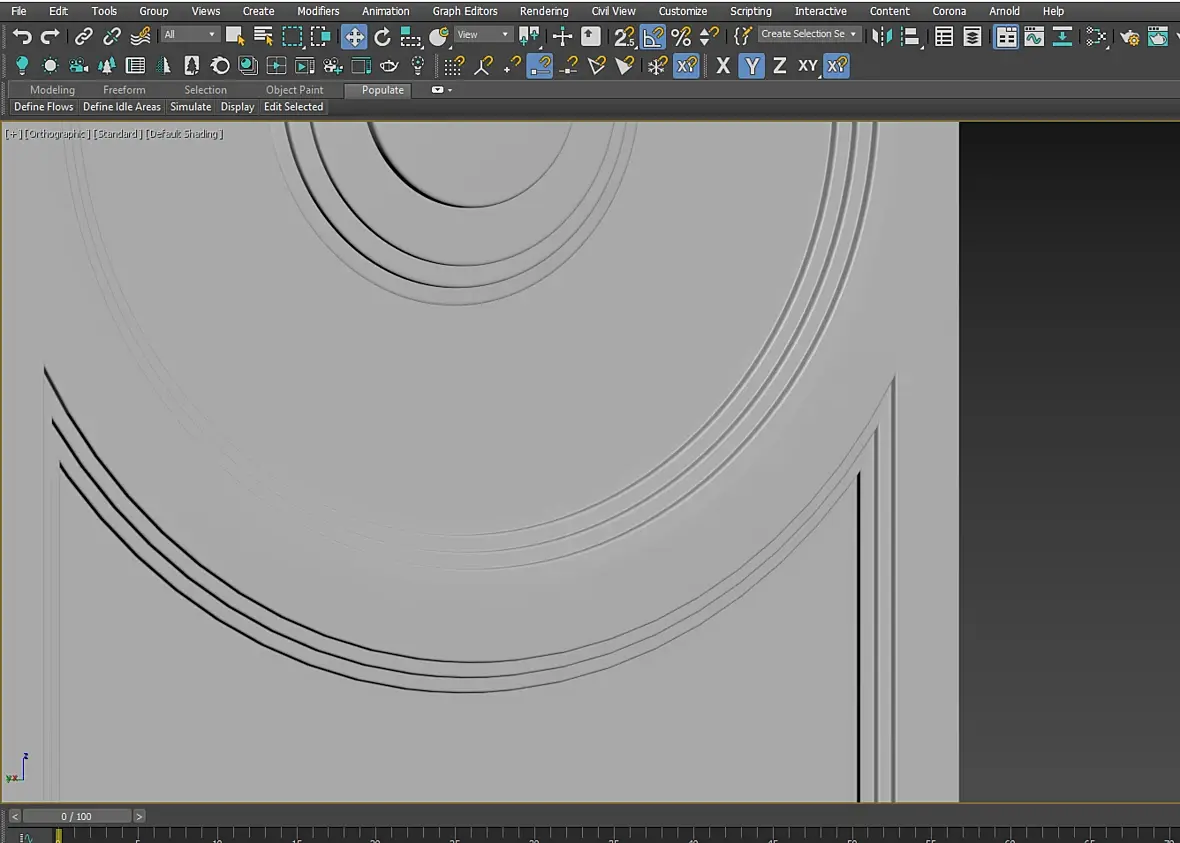Open the selection filter 'All' dropdown

click(190, 35)
